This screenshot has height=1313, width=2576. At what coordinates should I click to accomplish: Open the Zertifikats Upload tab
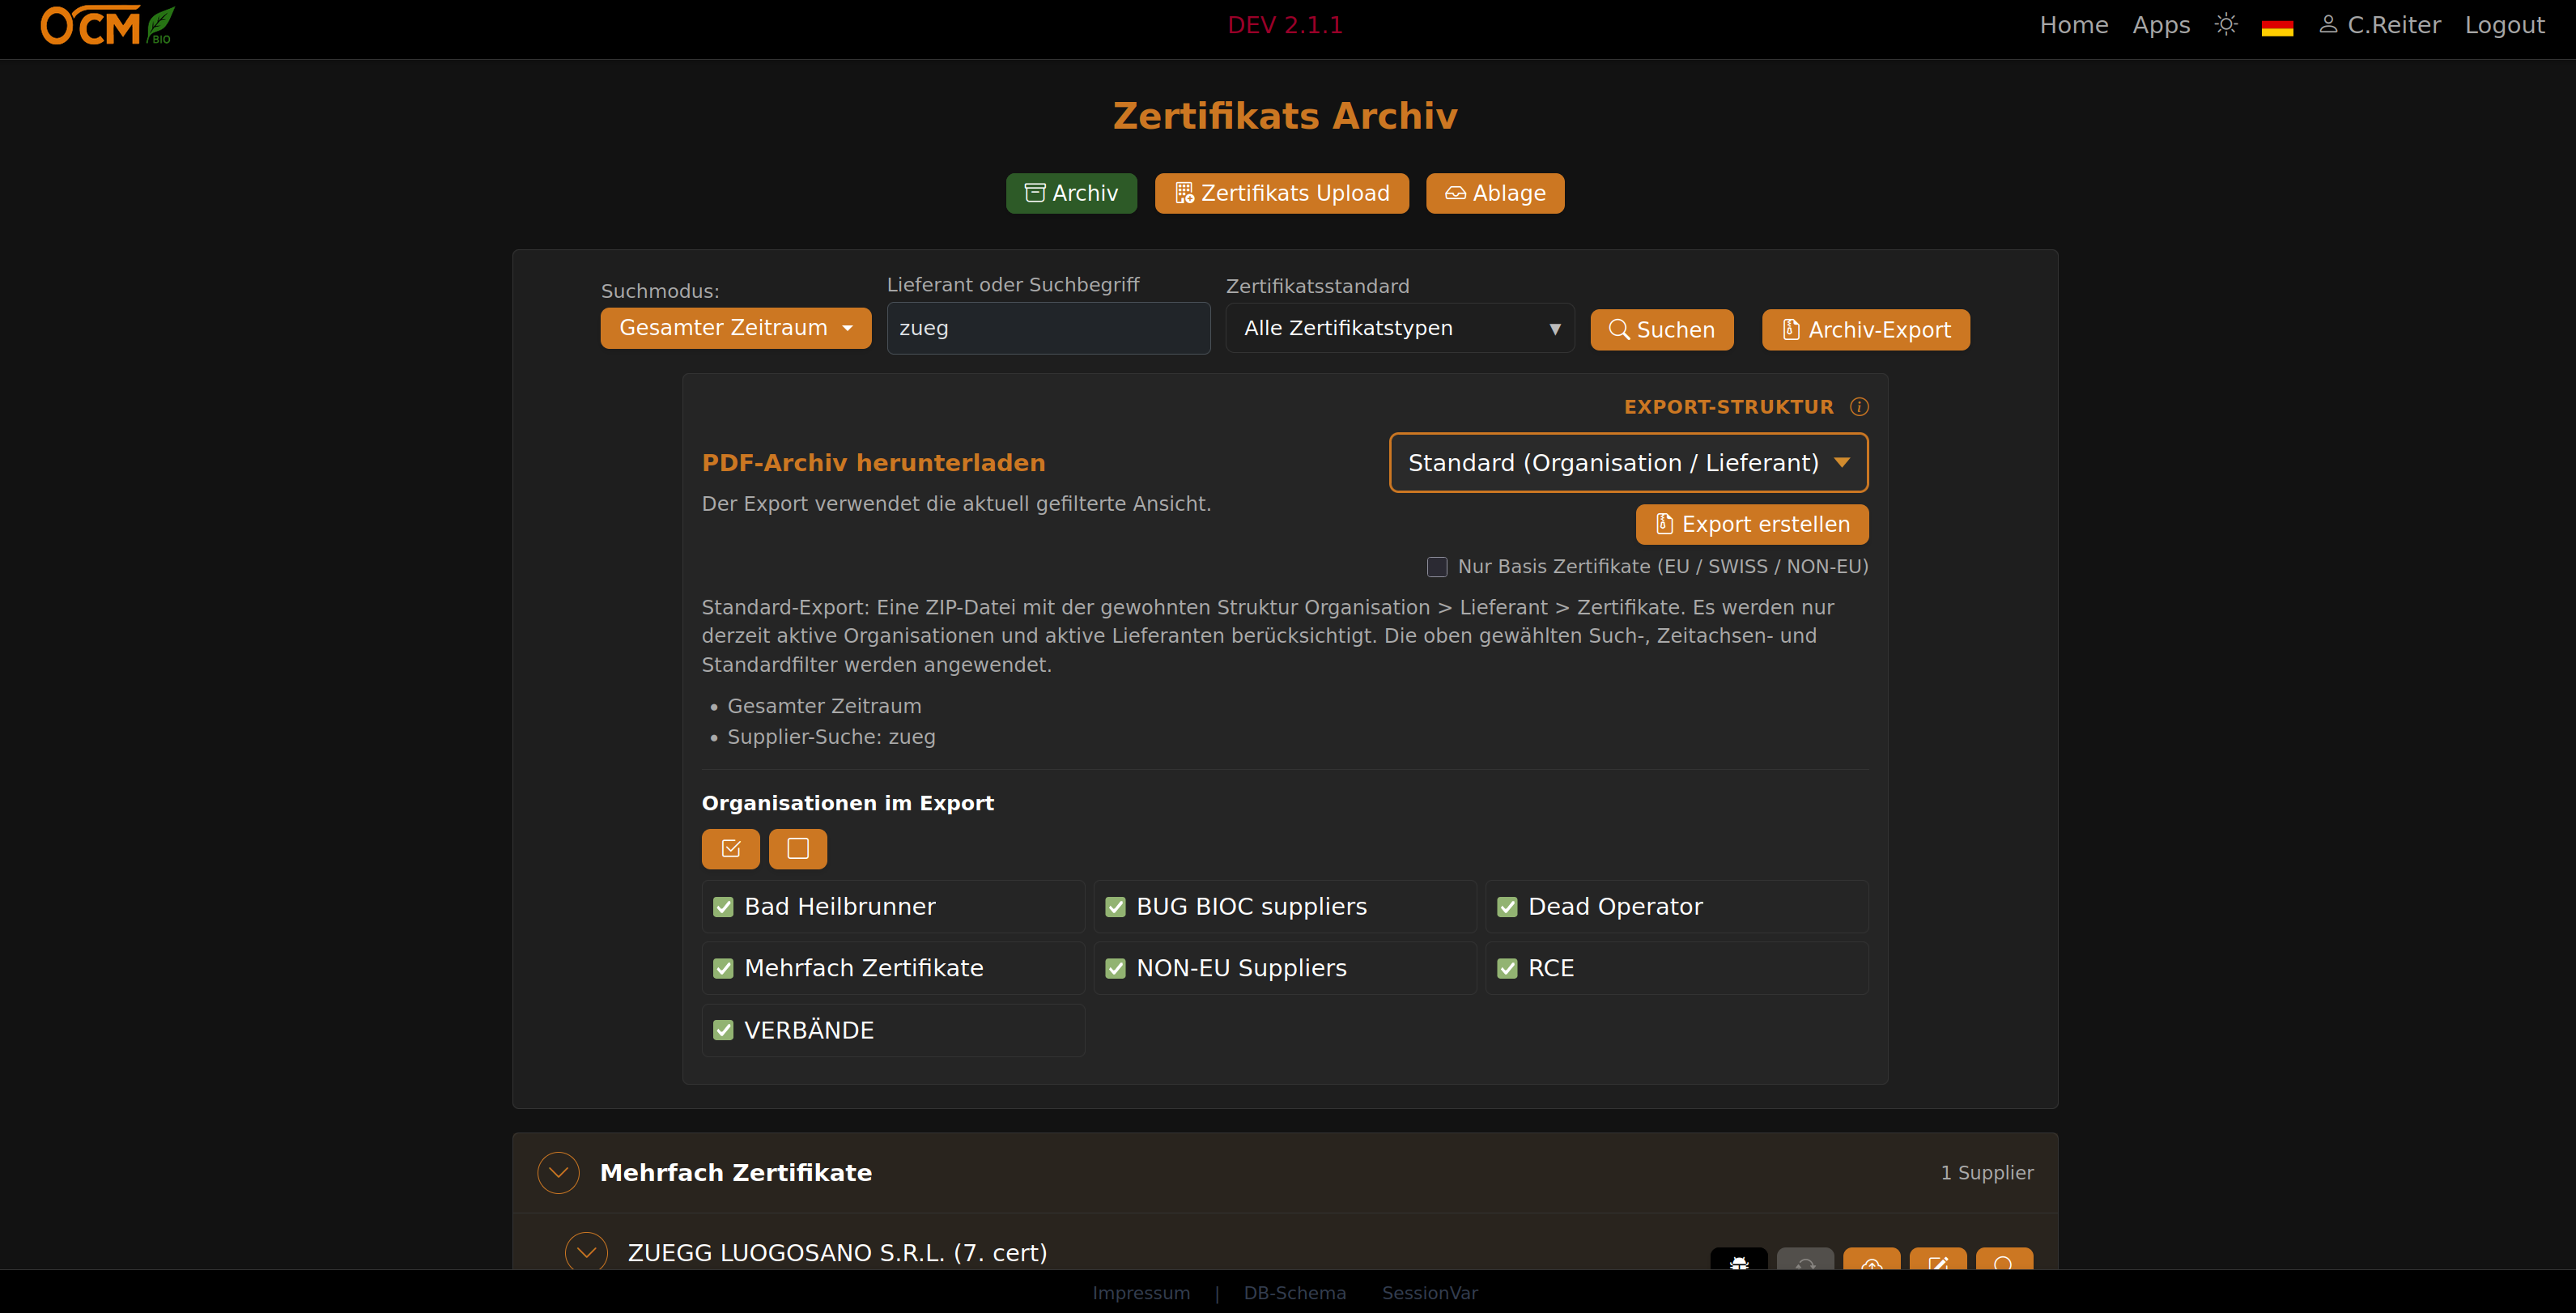1282,193
